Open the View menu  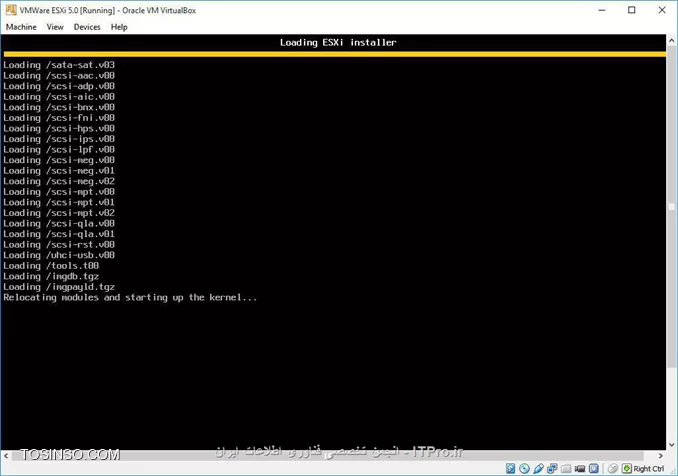tap(55, 27)
